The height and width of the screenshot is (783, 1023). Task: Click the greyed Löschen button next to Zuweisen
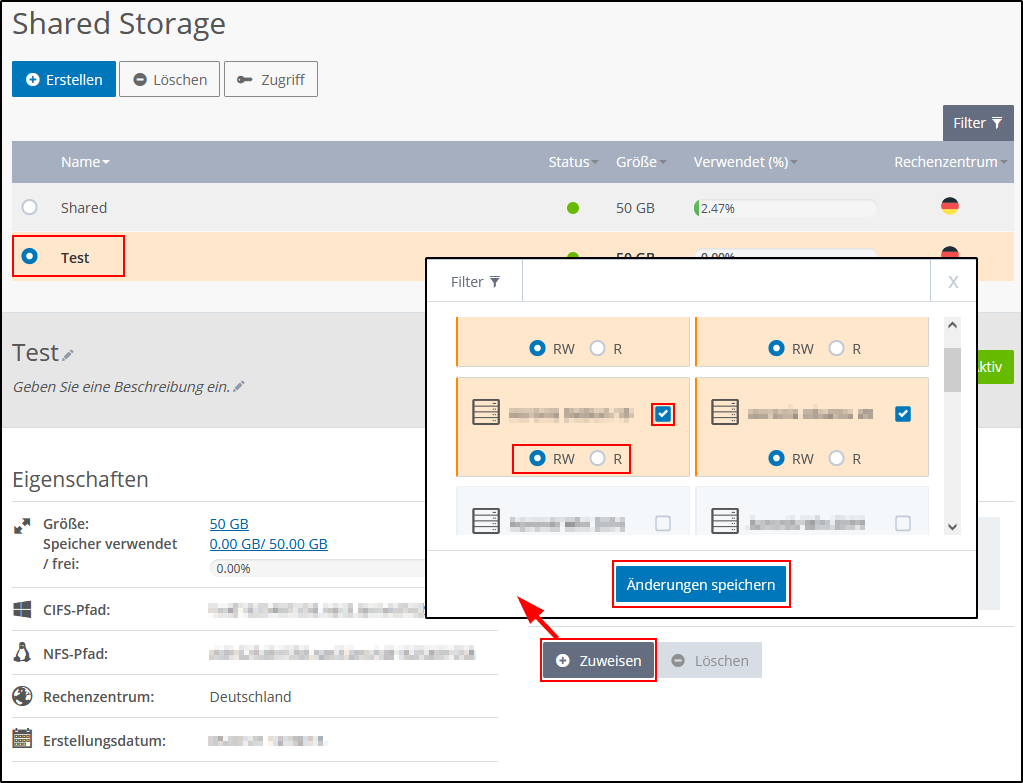tap(709, 660)
